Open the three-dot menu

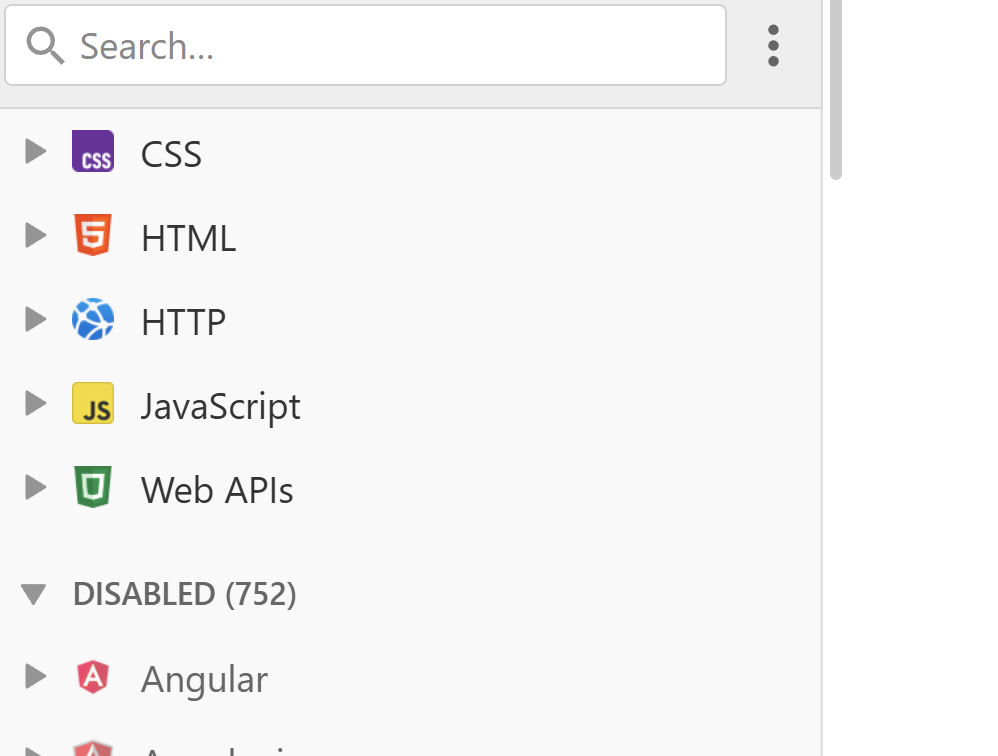[773, 46]
